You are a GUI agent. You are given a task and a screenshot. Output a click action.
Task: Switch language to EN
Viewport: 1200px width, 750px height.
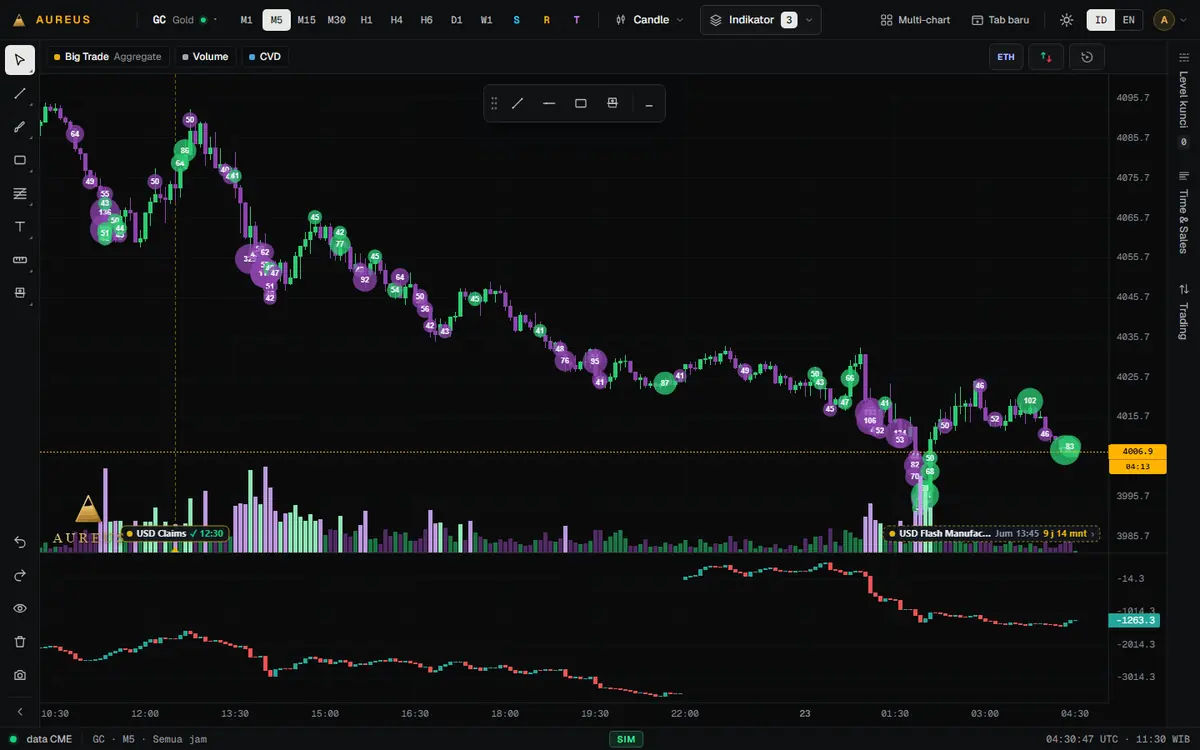1128,20
